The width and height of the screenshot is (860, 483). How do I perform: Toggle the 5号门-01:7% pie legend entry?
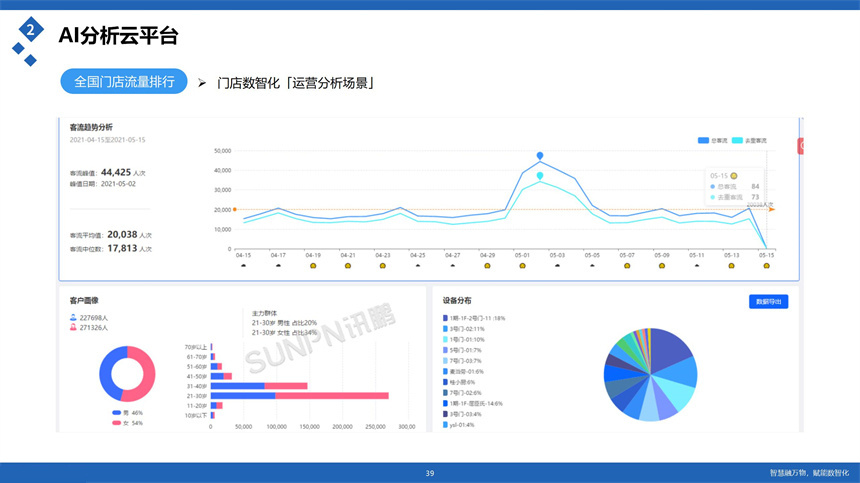click(x=462, y=350)
